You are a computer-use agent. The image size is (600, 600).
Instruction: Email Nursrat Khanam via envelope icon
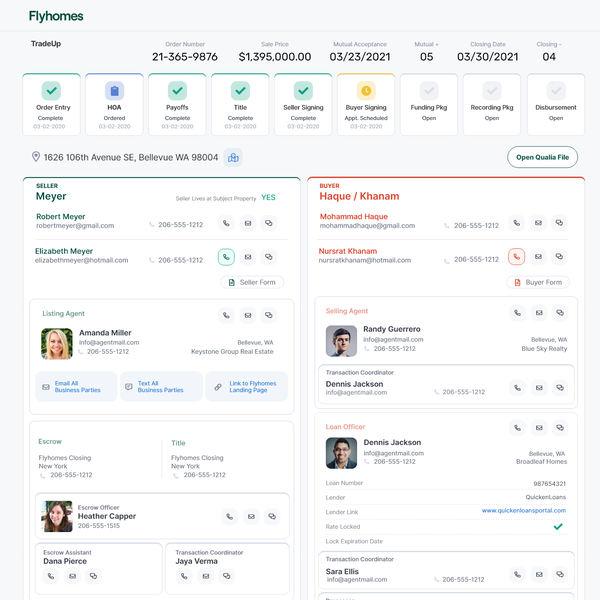click(x=538, y=256)
